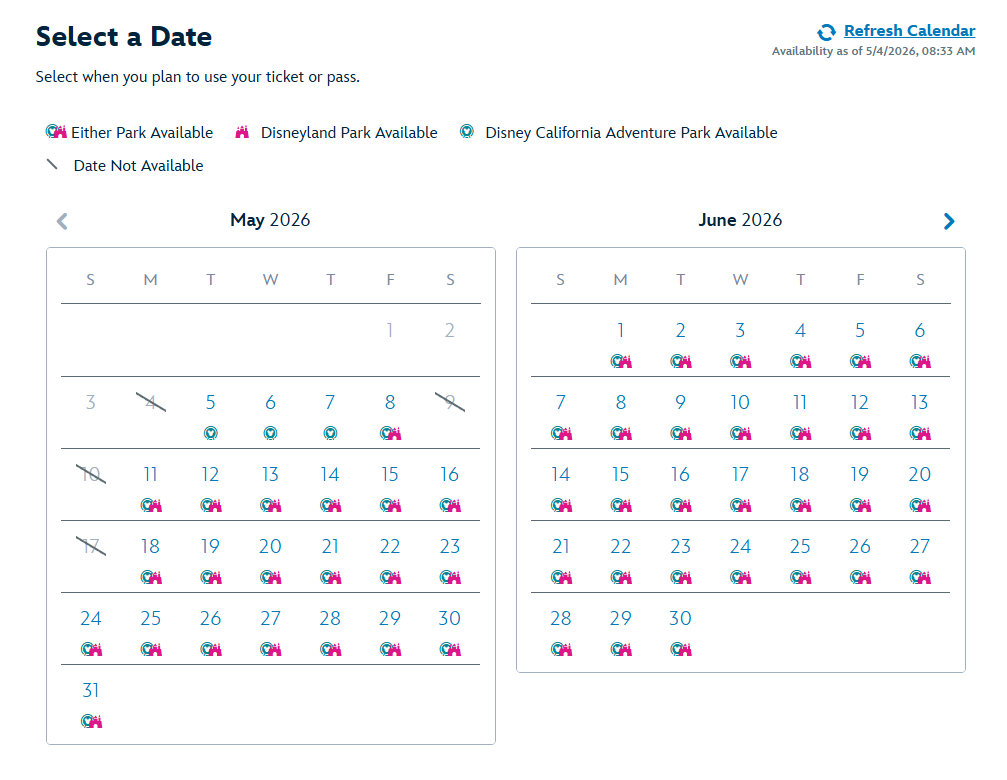Click Either Park Available legend icon
Viewport: 1007px width, 780px height.
tap(56, 132)
